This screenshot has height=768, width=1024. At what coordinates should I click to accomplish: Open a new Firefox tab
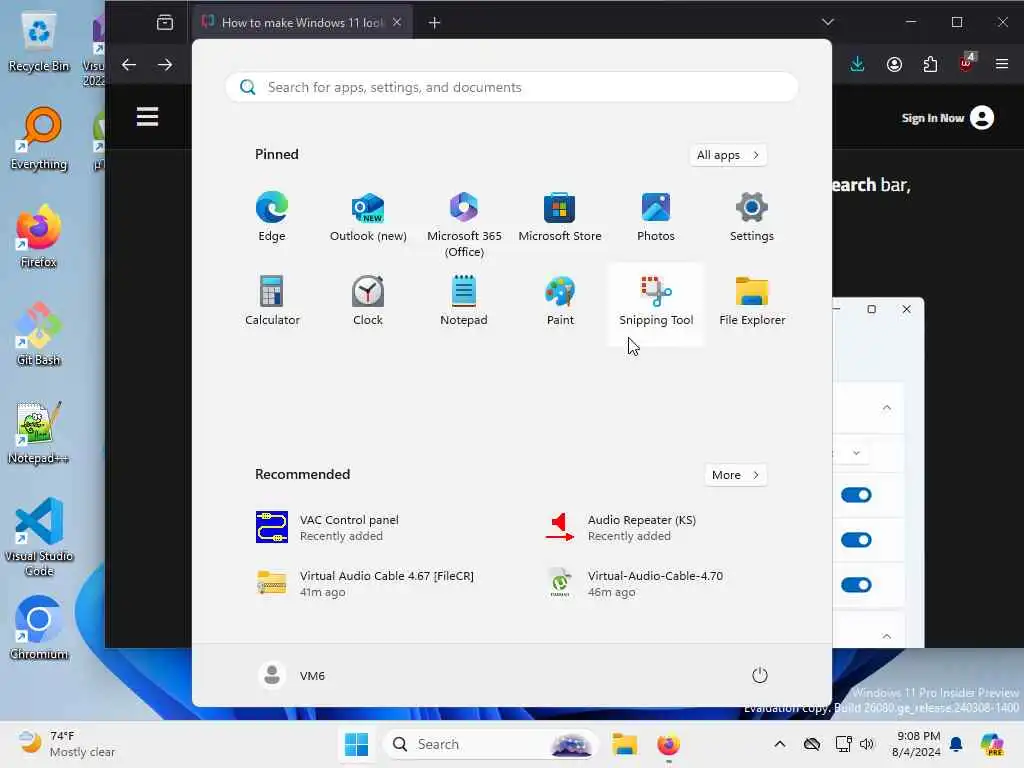[434, 23]
